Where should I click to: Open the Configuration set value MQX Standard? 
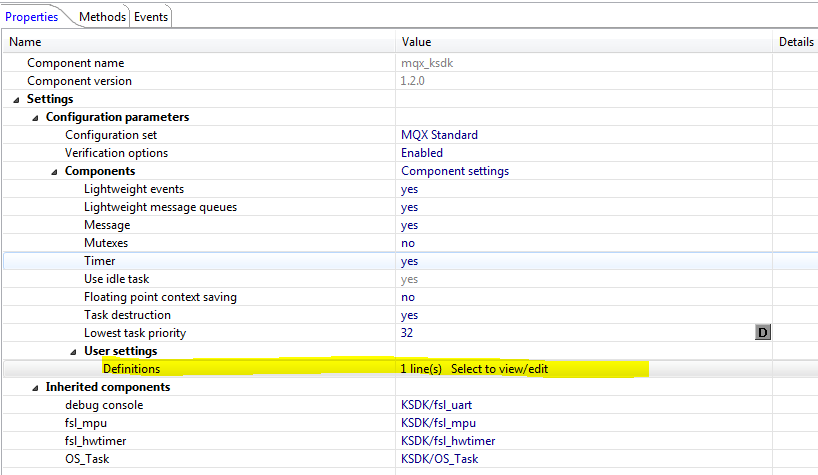[x=439, y=135]
